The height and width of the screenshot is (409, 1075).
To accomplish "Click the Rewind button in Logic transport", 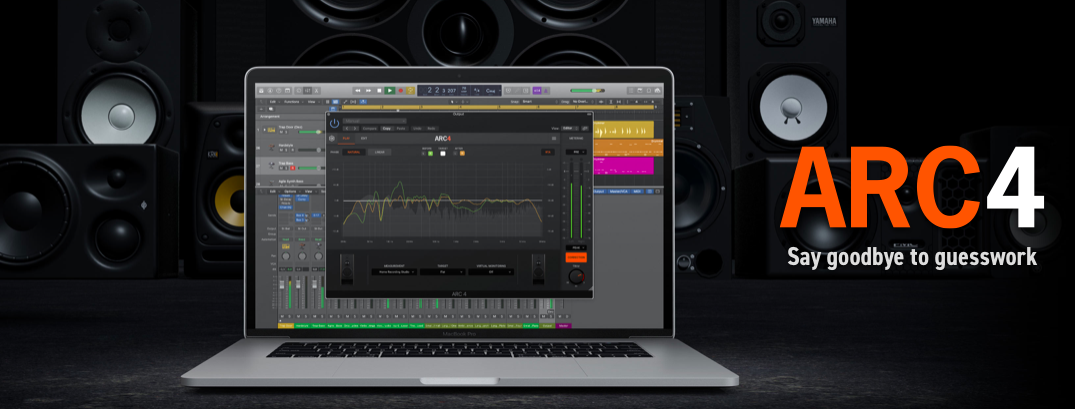I will (x=358, y=90).
